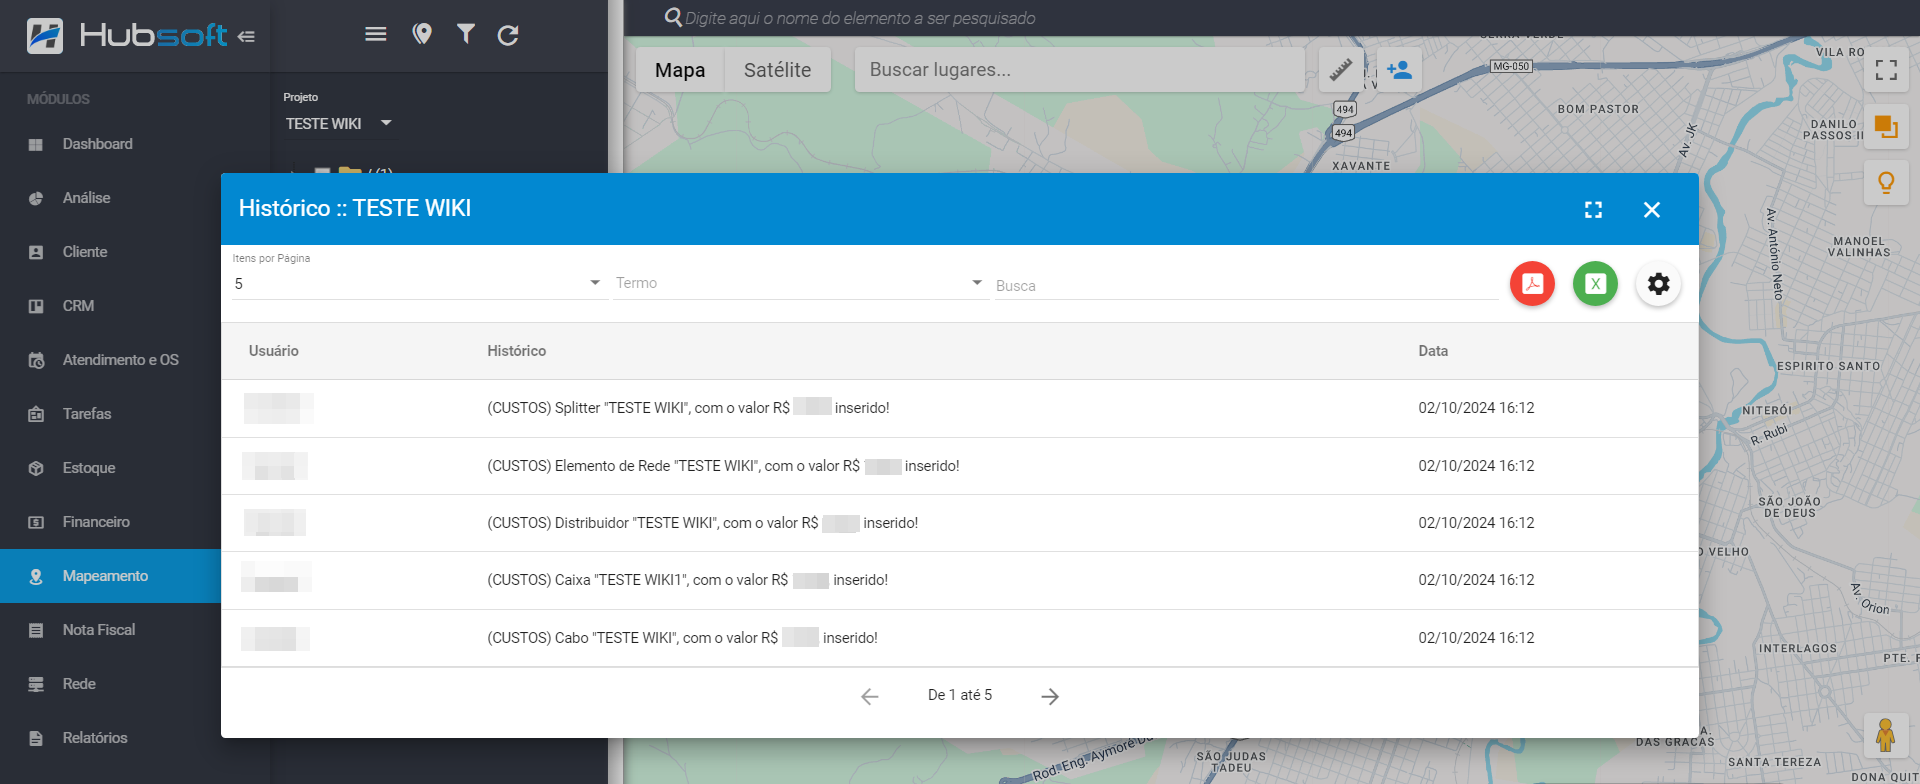This screenshot has width=1920, height=784.
Task: Click the search magnifier icon at top
Action: 673,18
